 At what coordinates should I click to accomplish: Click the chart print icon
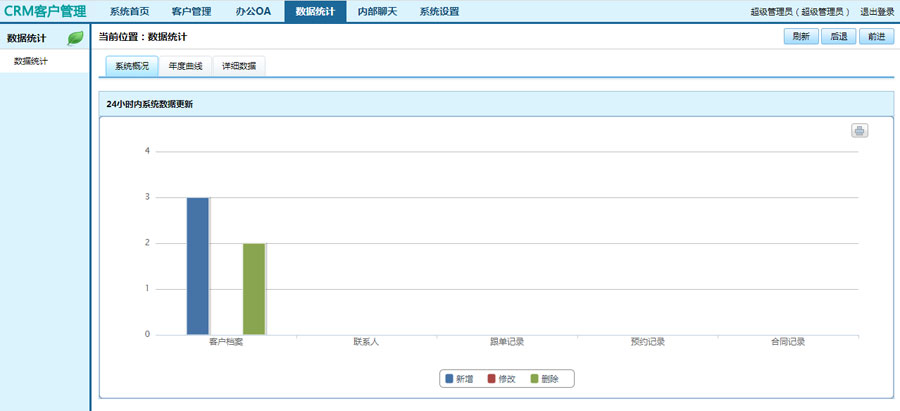pos(859,131)
